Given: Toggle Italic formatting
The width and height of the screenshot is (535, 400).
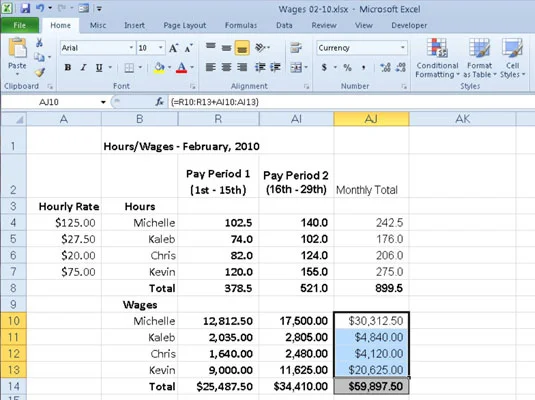Looking at the screenshot, I should (83, 68).
